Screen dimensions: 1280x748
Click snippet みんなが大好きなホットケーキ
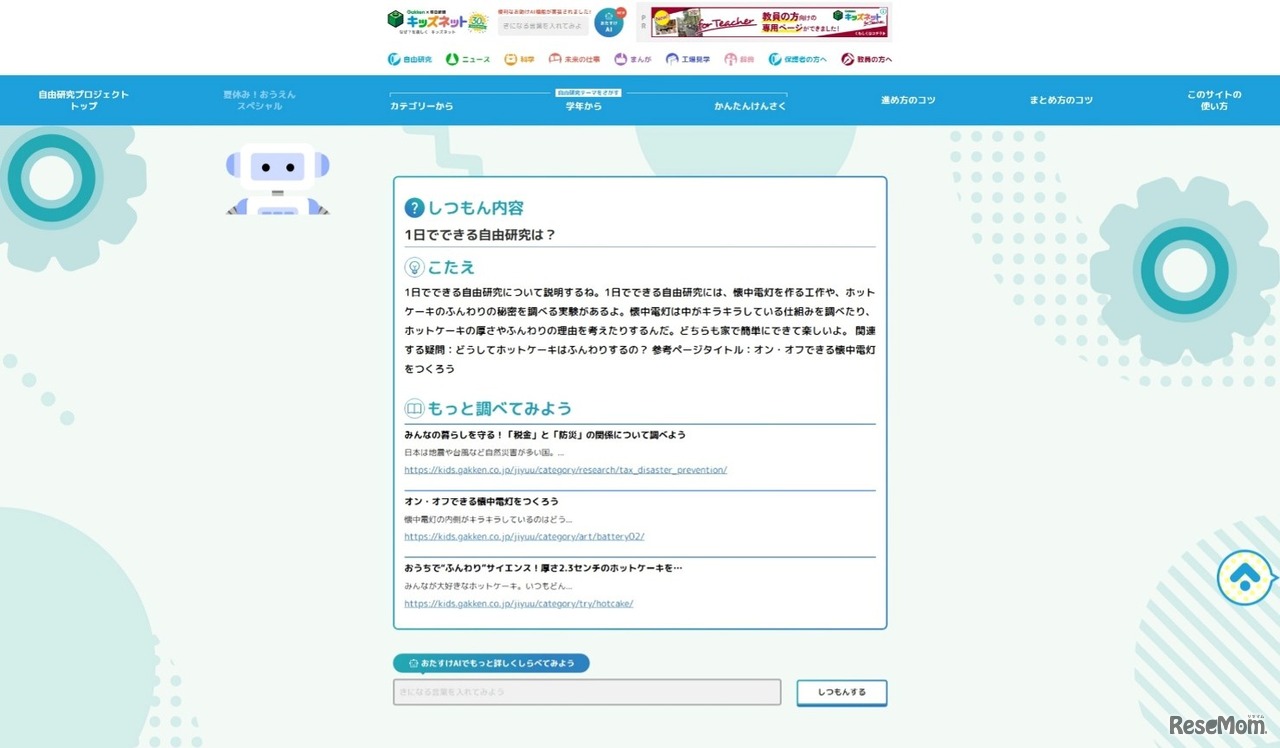pos(488,586)
